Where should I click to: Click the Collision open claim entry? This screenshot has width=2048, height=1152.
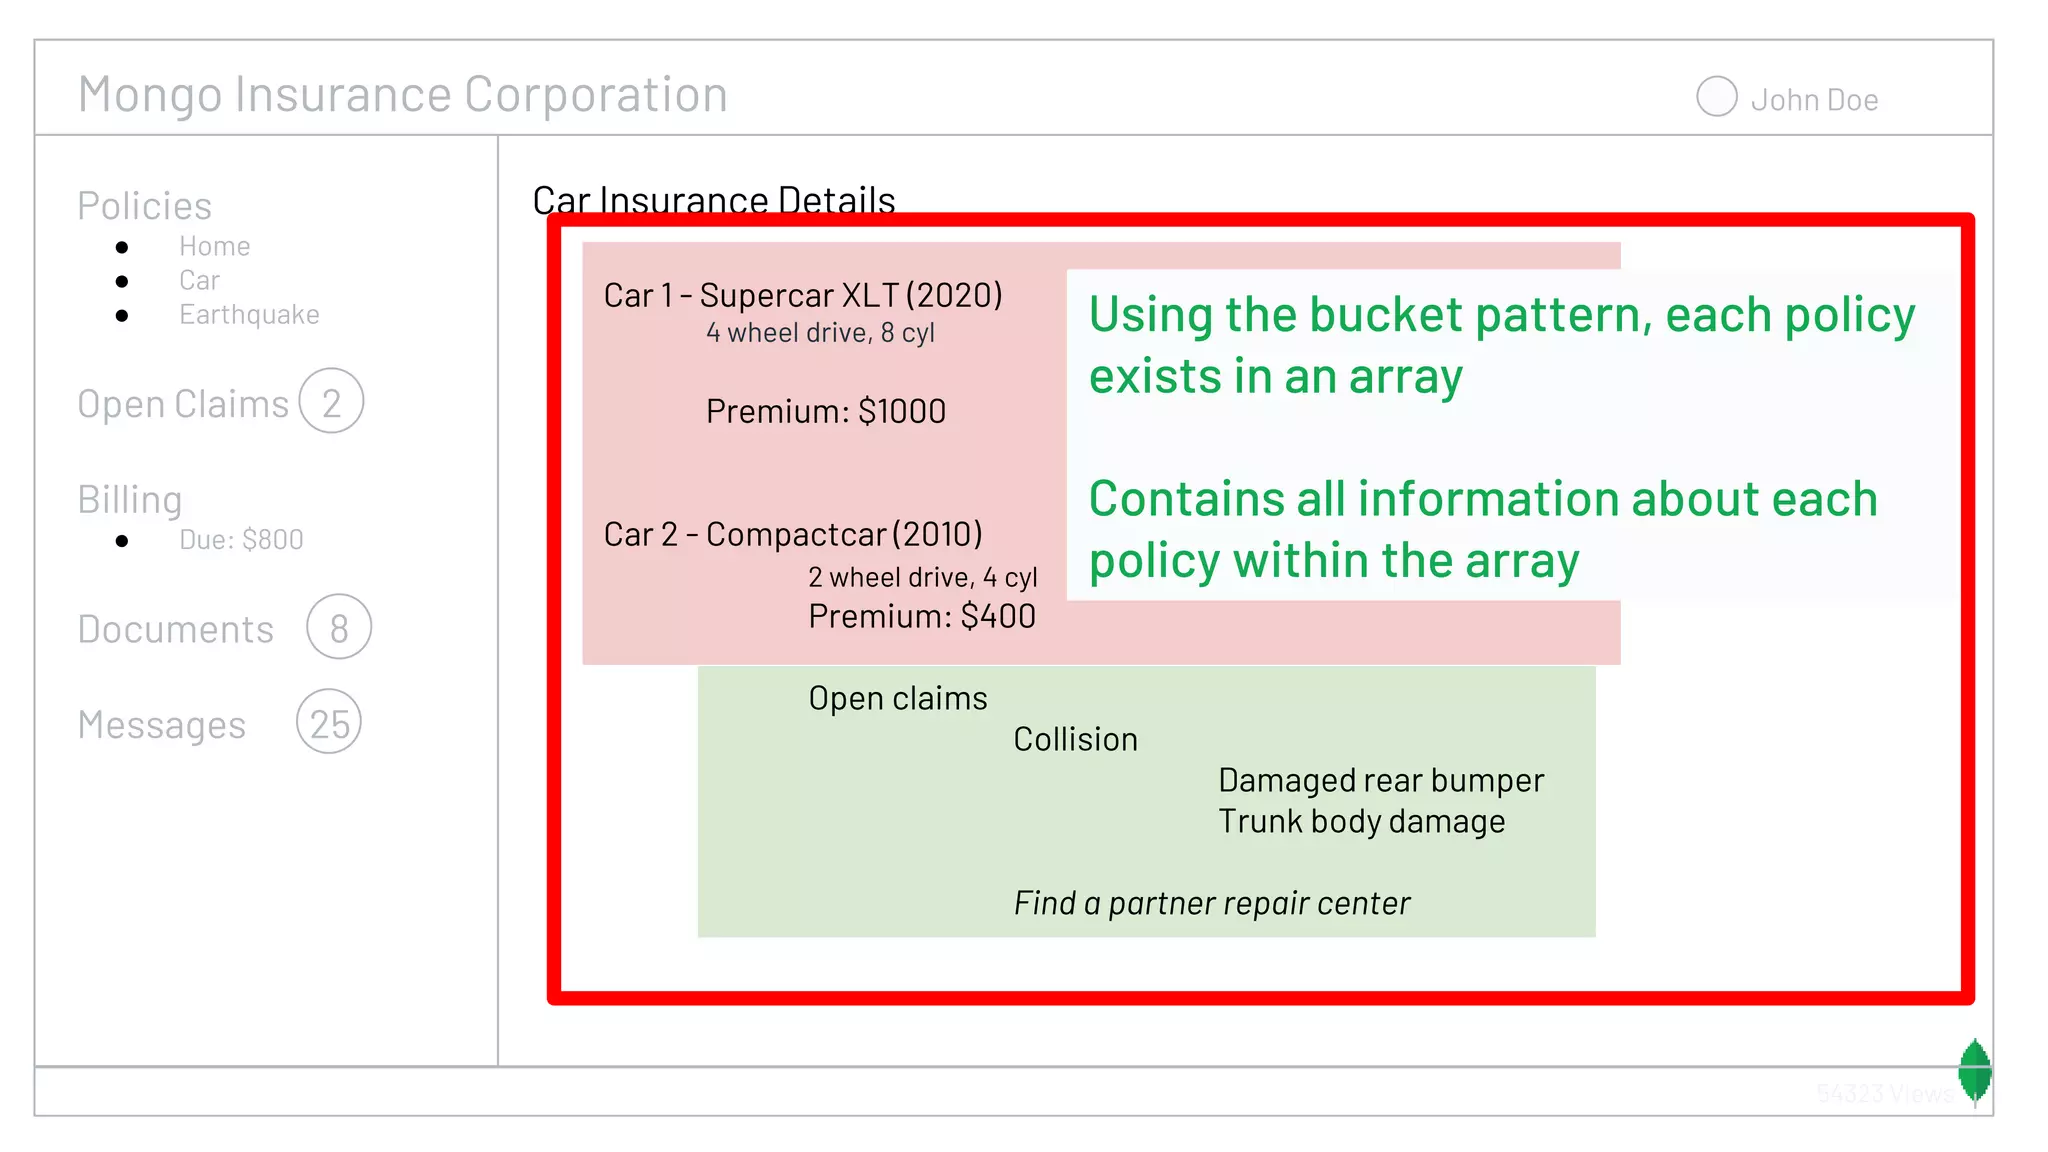(1075, 739)
